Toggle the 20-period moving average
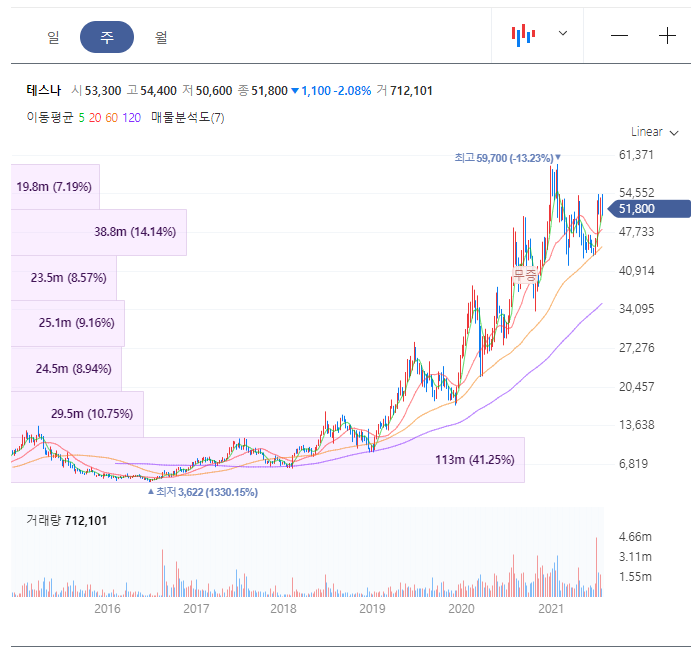The height and width of the screenshot is (663, 696). (95, 118)
